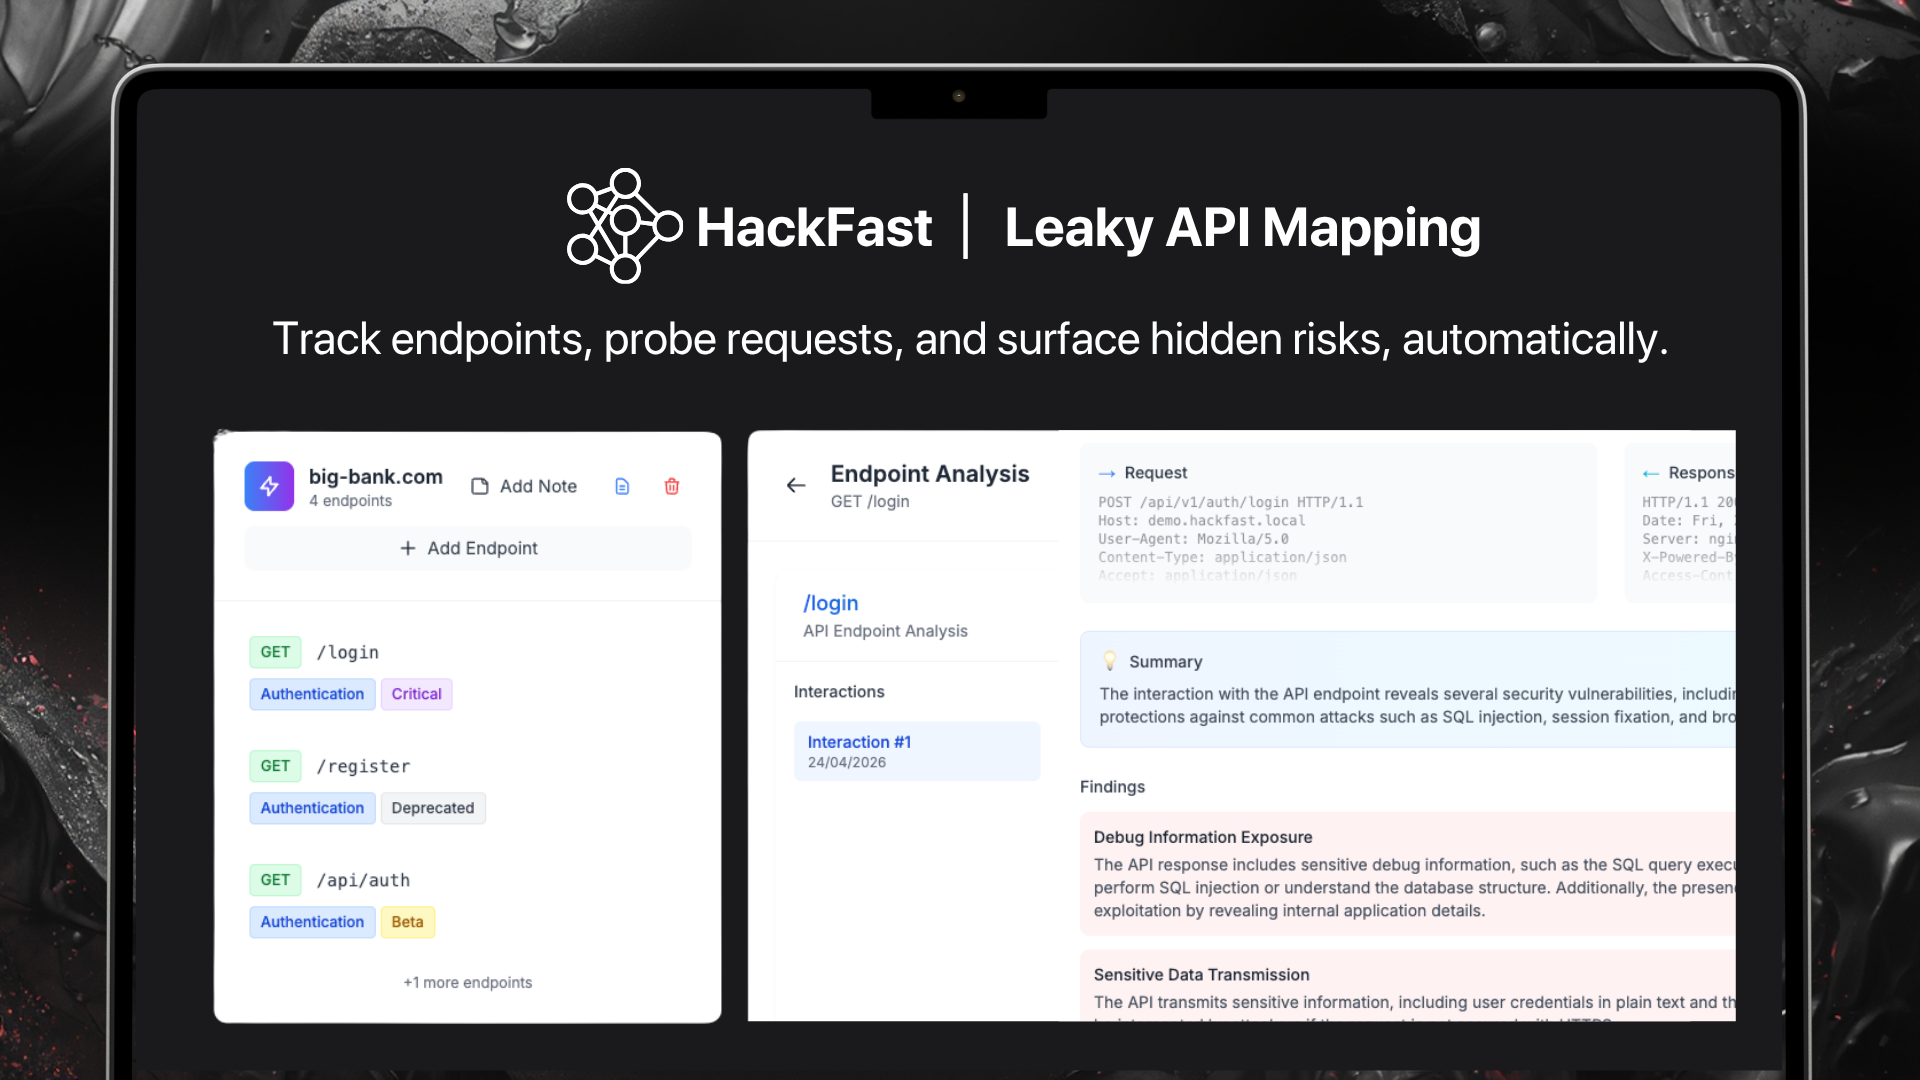Select the /login tab in the analysis sidebar
1920x1080 pixels.
point(831,603)
